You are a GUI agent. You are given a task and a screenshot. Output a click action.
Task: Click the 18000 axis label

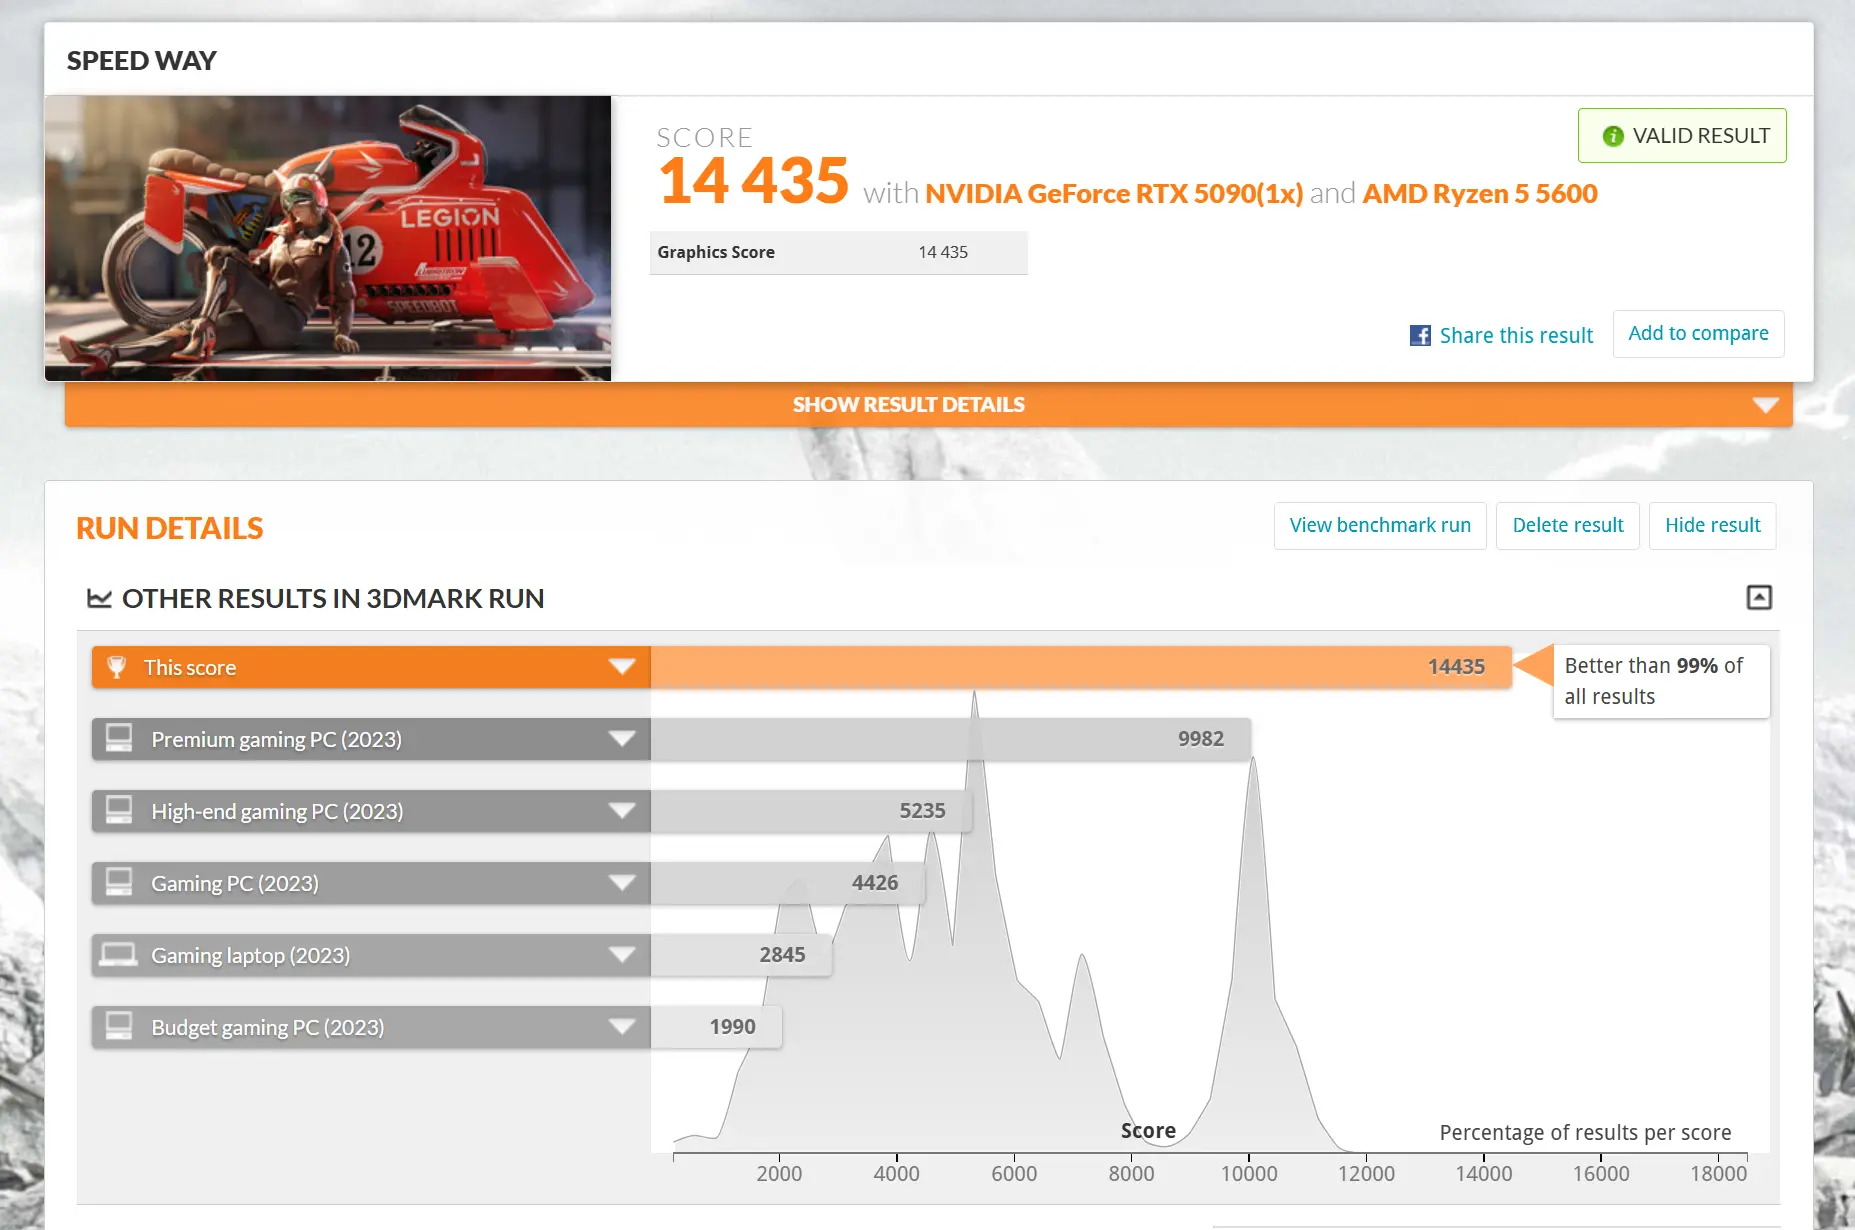tap(1718, 1174)
